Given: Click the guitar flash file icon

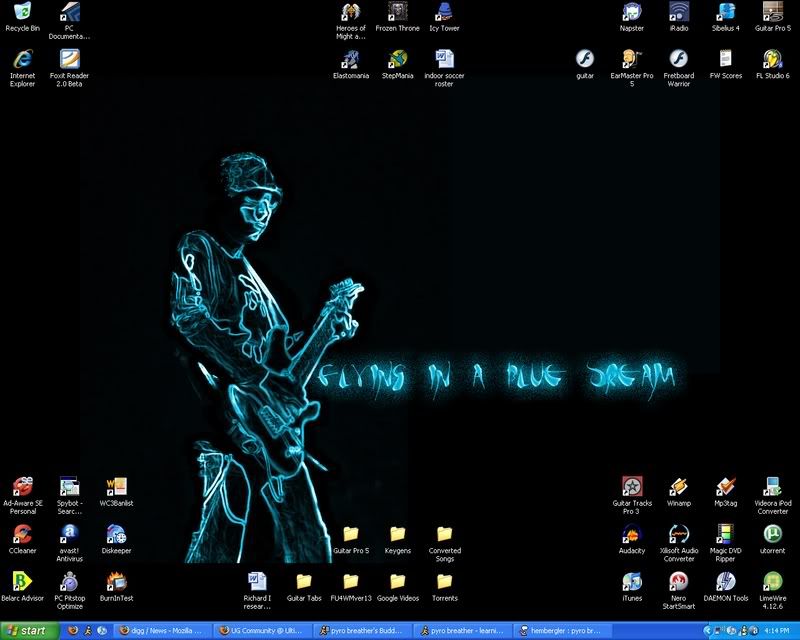Looking at the screenshot, I should point(585,59).
